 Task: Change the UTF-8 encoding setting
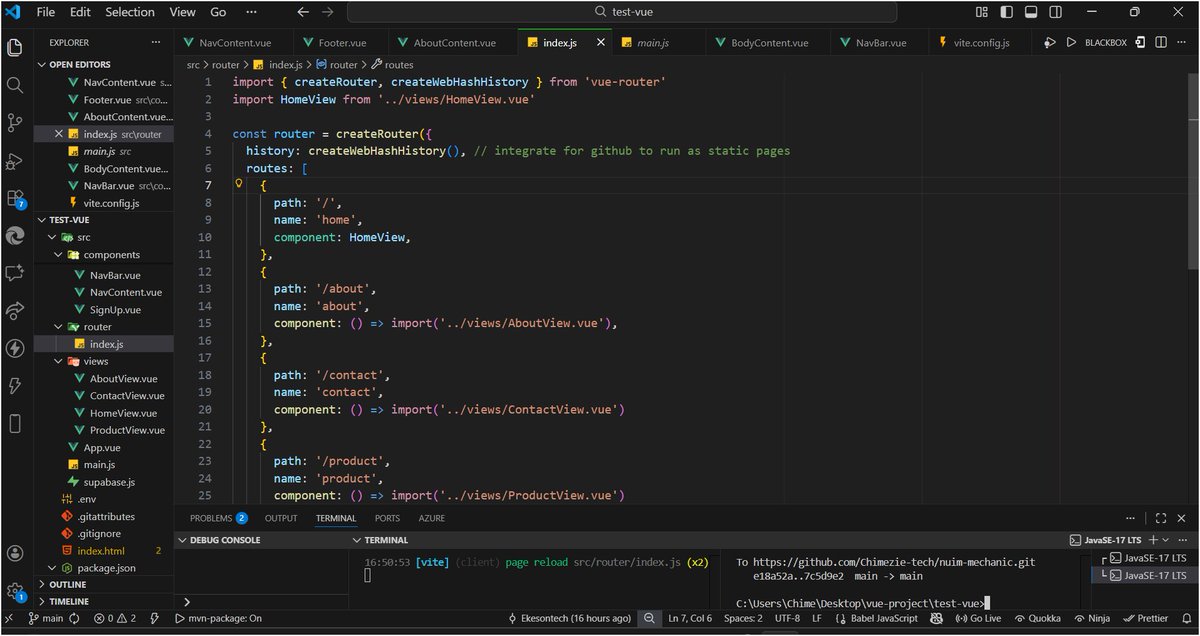[787, 618]
